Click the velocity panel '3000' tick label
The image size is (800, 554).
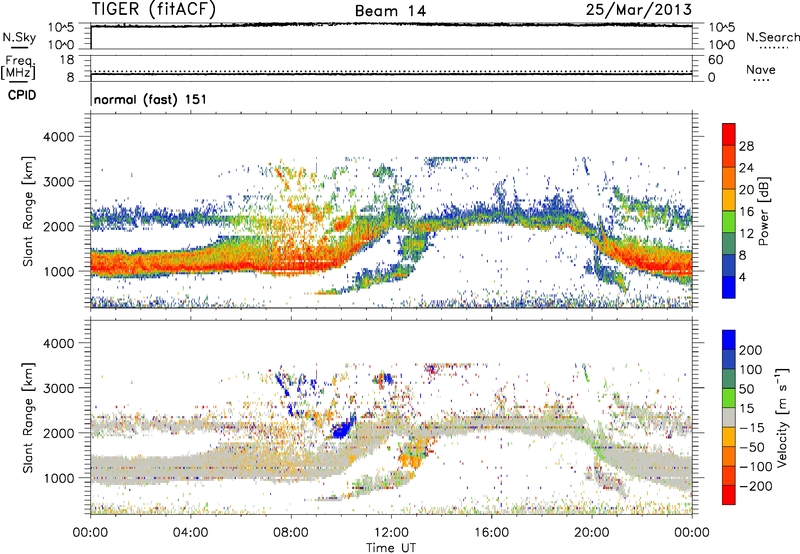click(58, 388)
